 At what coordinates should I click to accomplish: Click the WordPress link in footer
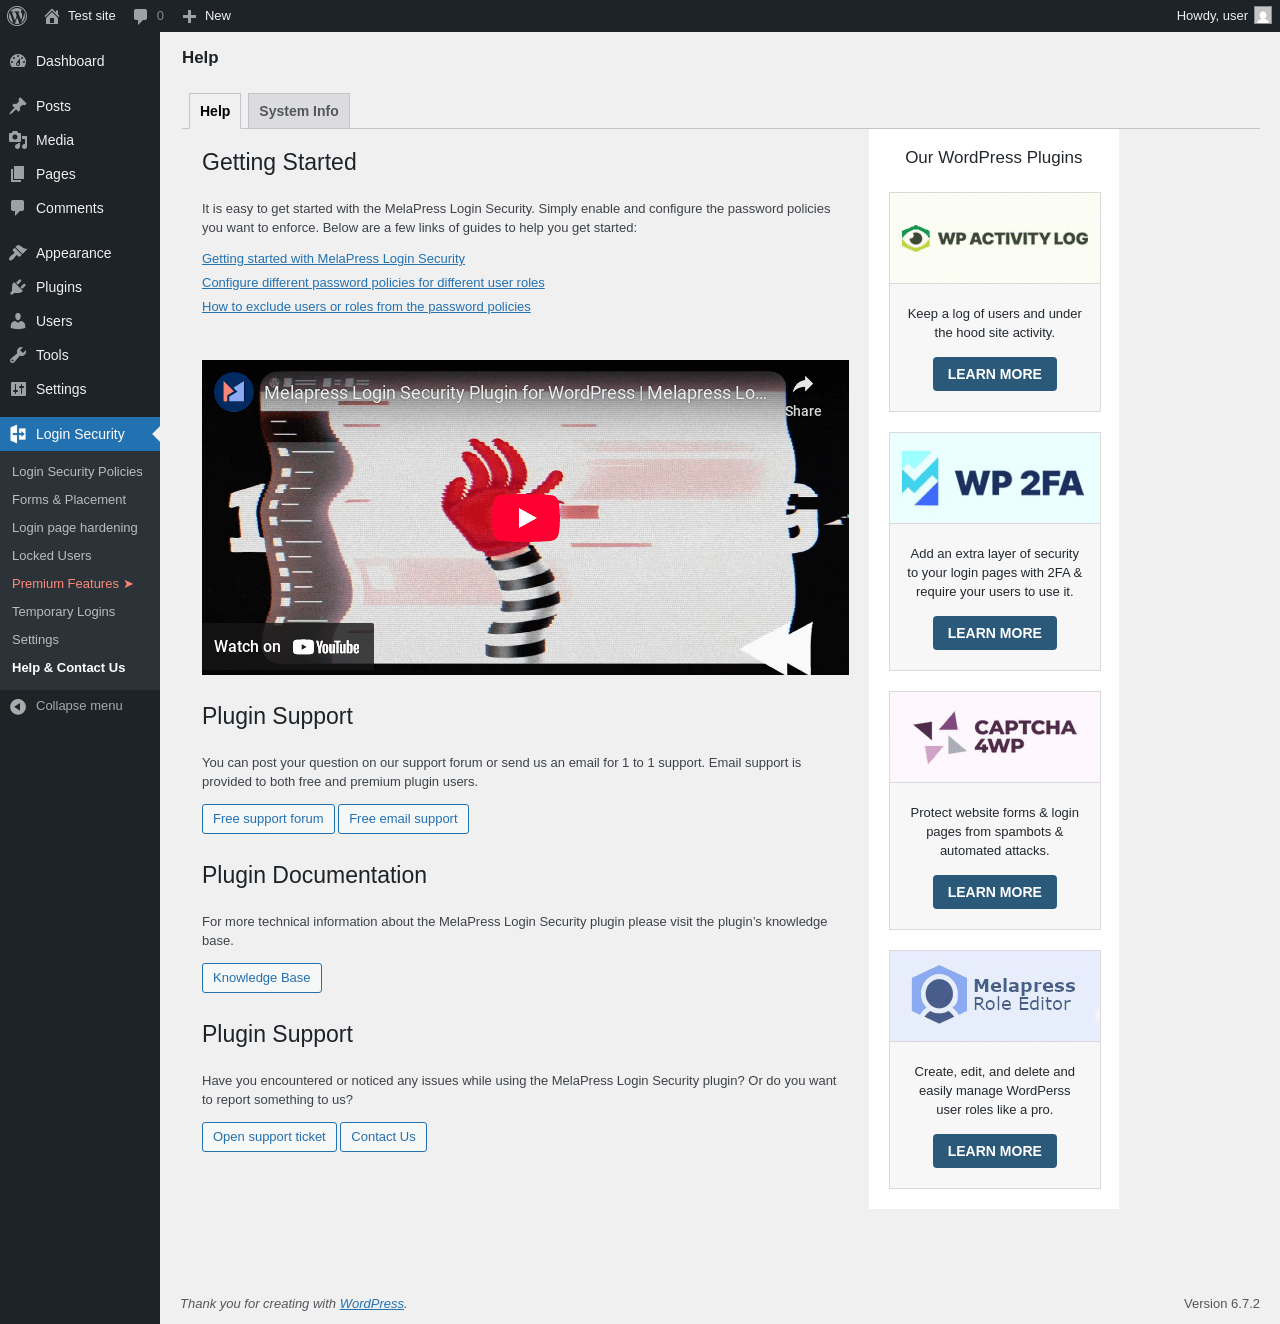tap(372, 1304)
